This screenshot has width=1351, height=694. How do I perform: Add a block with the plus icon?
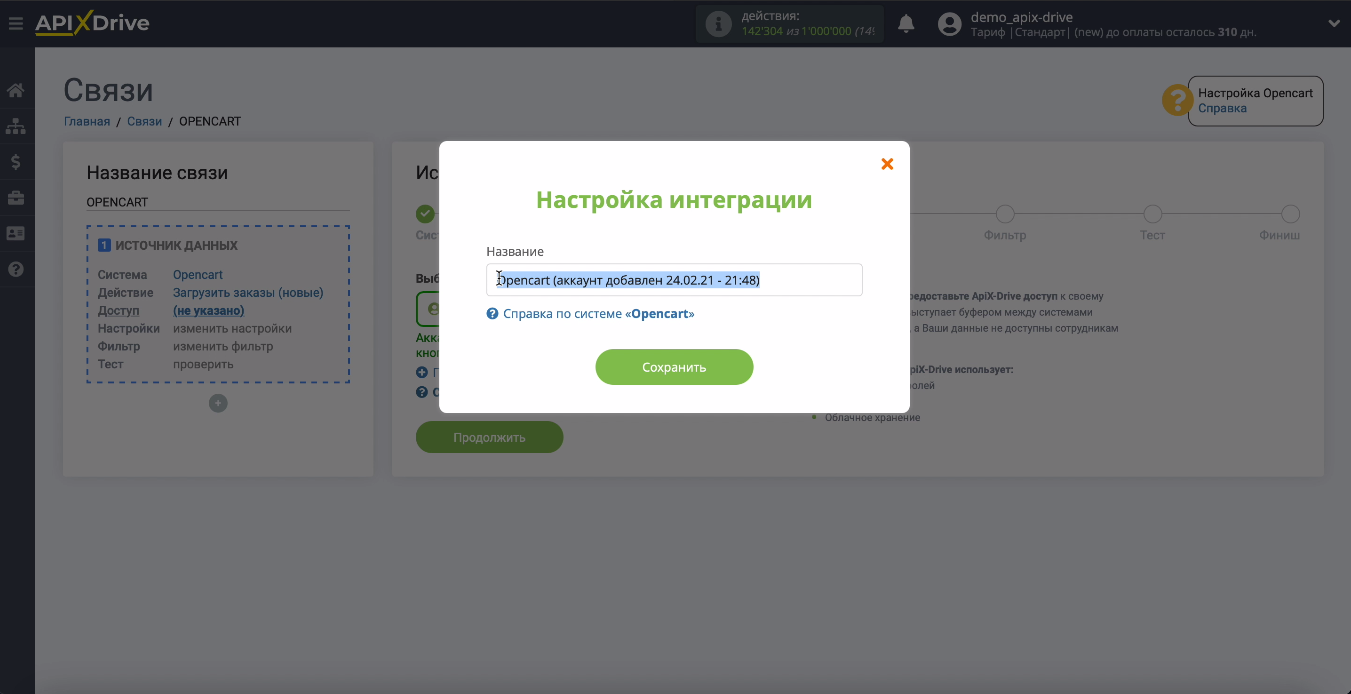[x=218, y=404]
